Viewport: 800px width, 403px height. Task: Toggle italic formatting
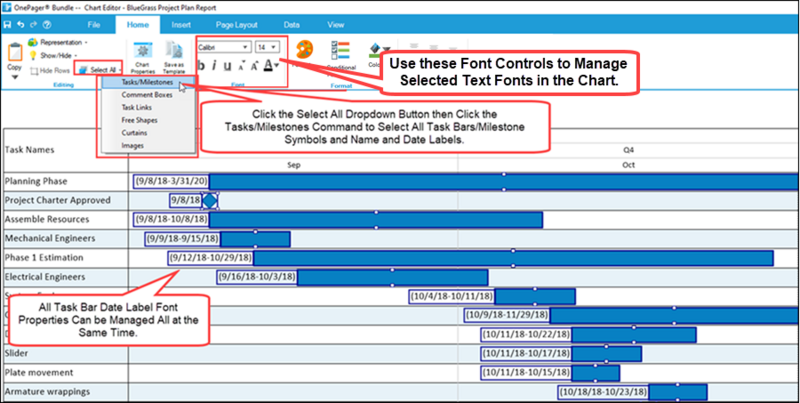(x=214, y=66)
